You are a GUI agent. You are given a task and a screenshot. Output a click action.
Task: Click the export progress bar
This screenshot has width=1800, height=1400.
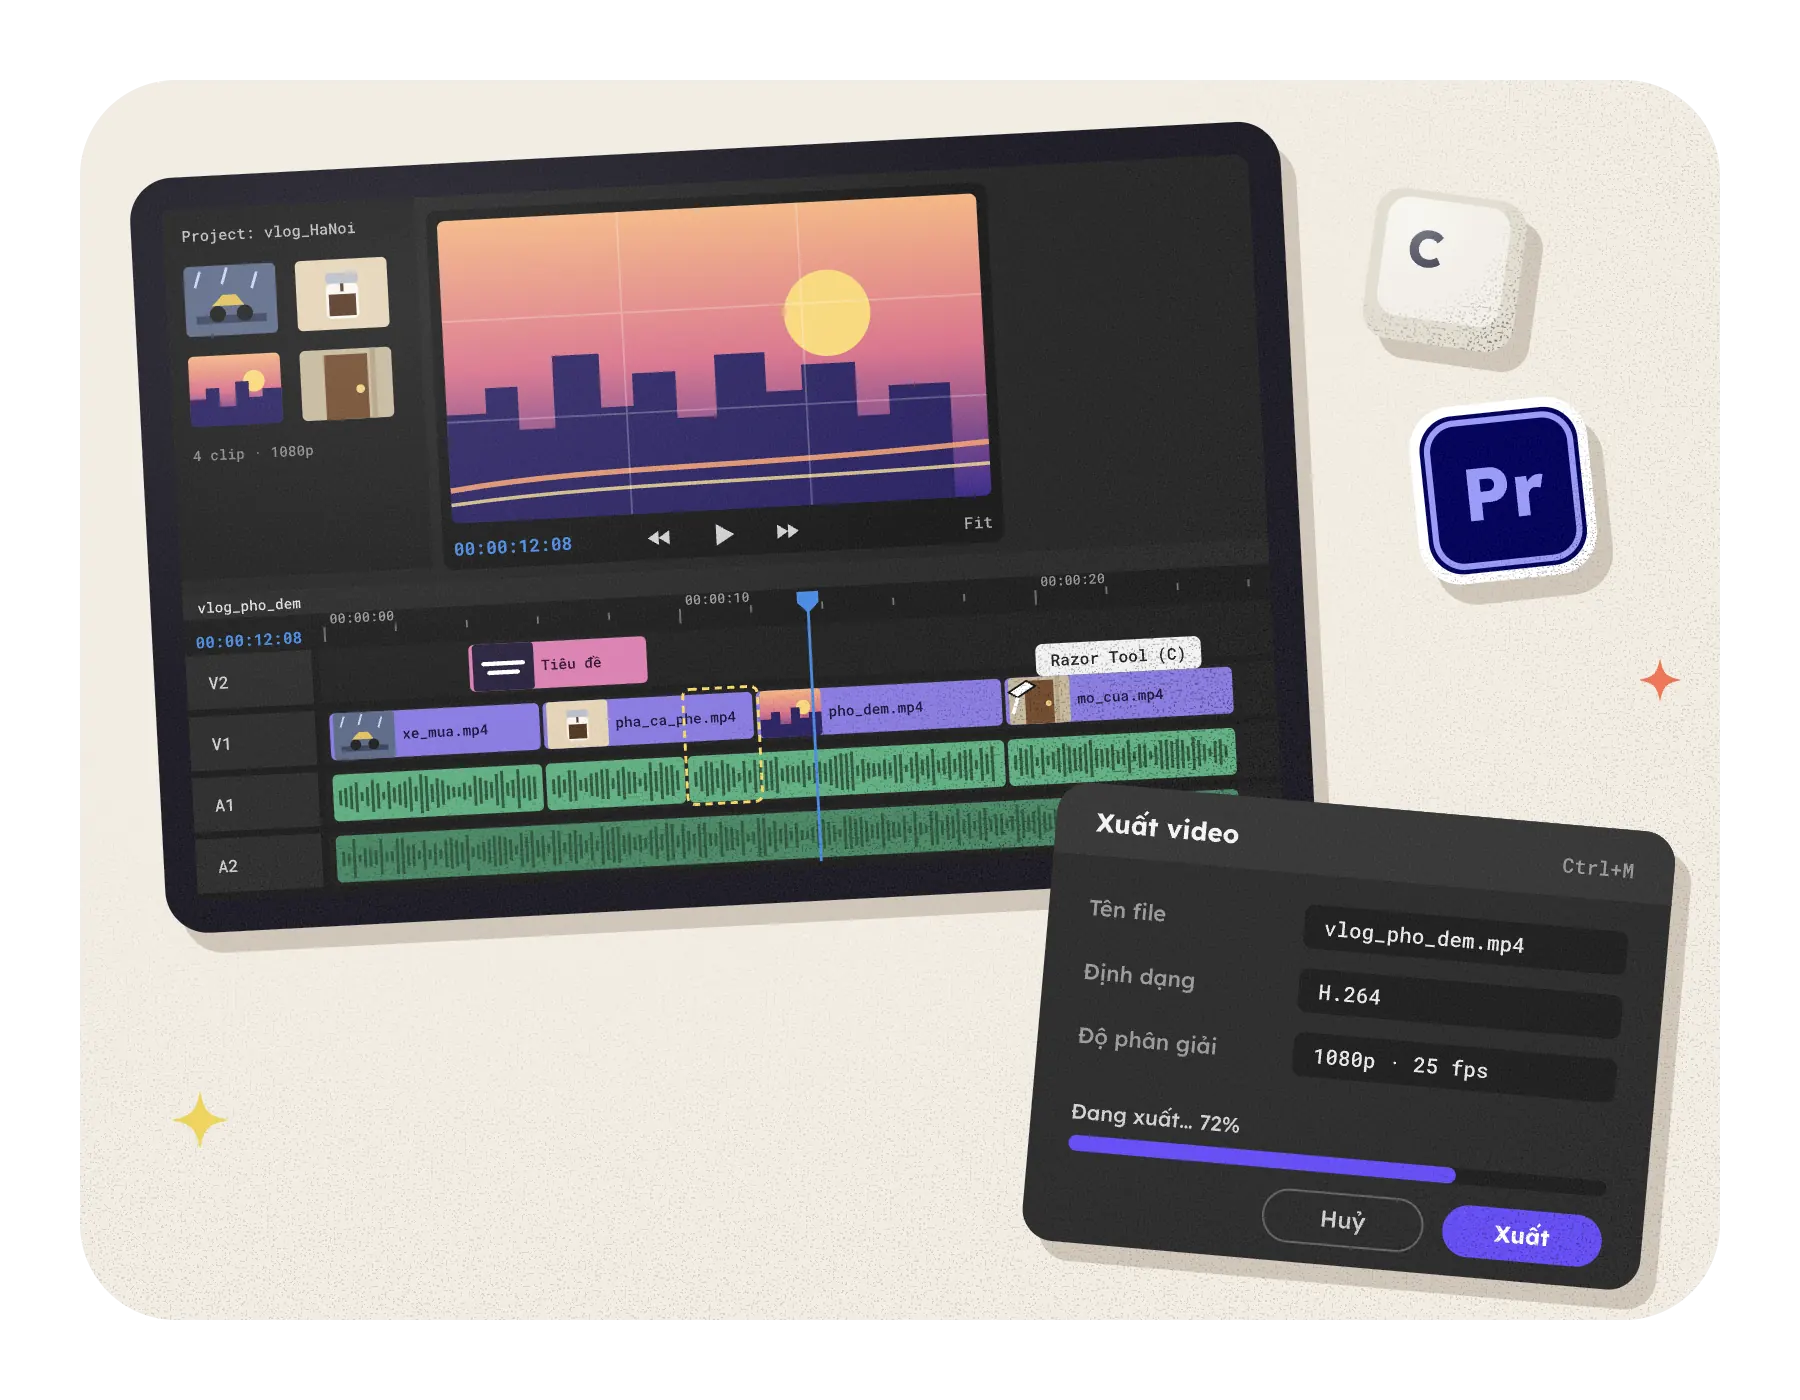point(1337,1165)
